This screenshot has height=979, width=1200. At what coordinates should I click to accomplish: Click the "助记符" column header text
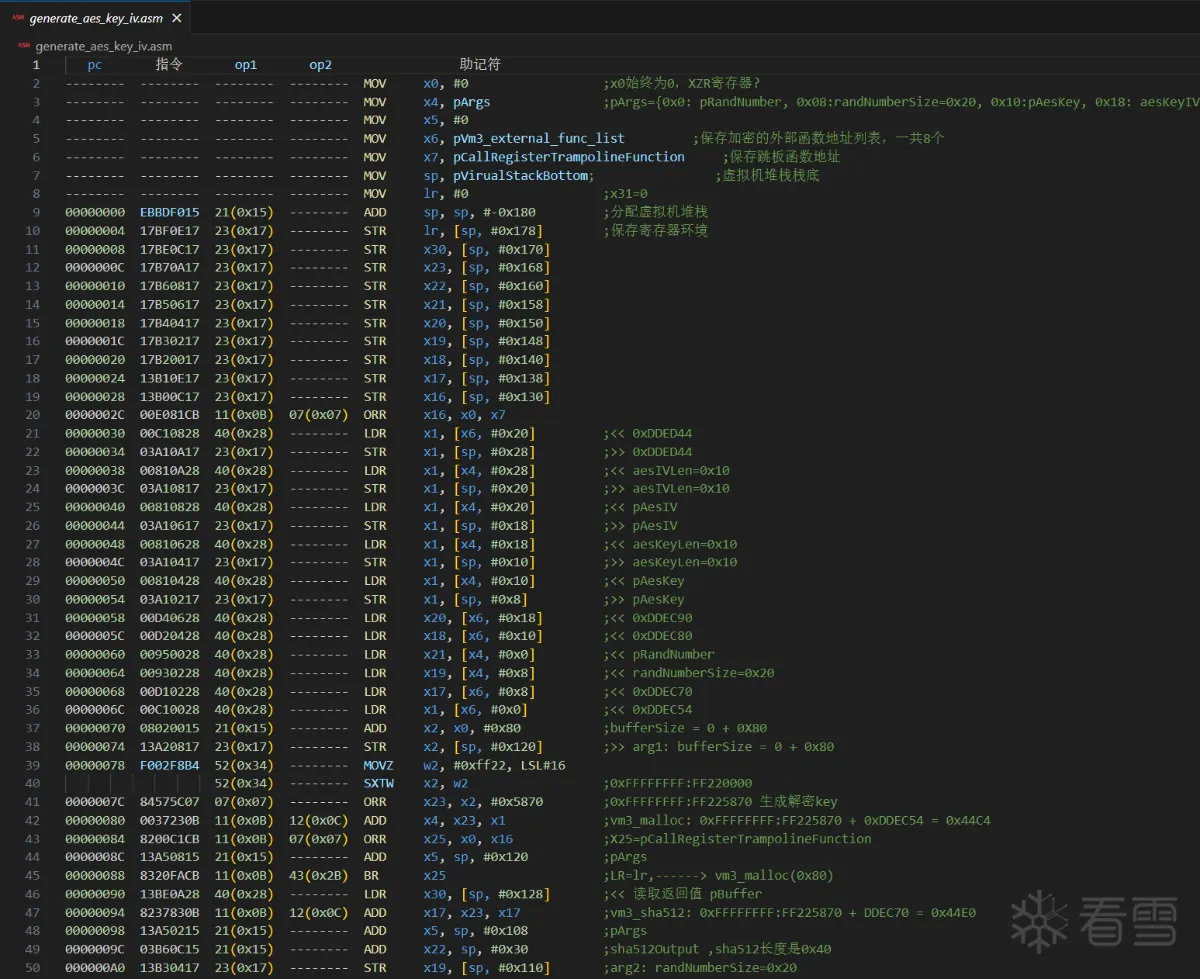coord(480,65)
